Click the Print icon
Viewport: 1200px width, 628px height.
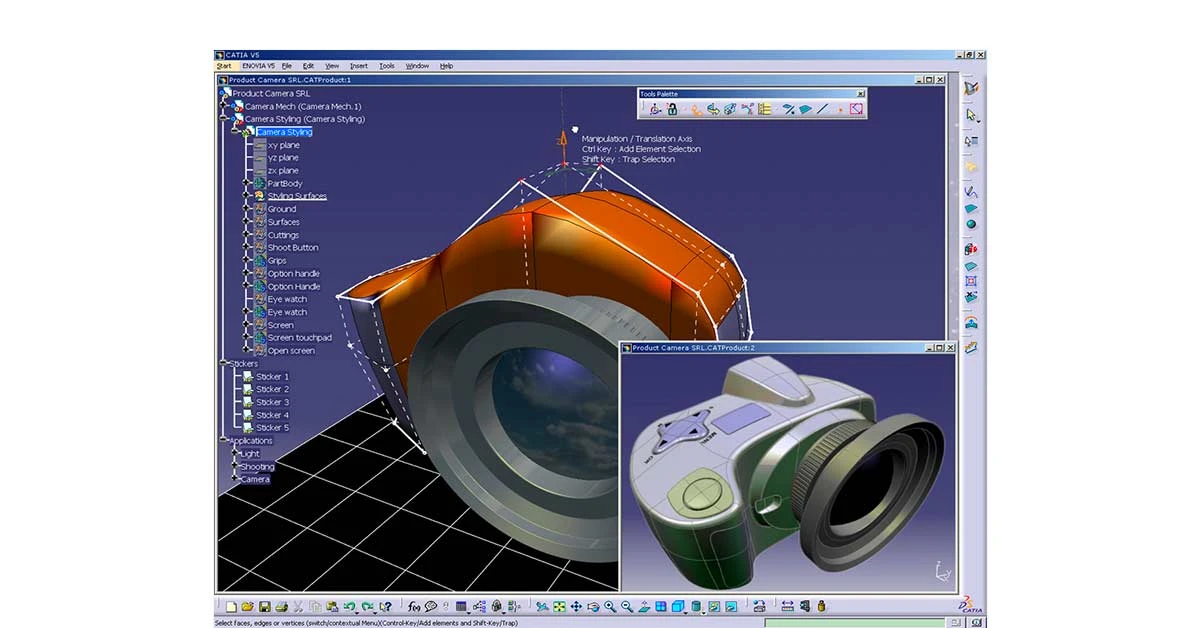tap(279, 607)
